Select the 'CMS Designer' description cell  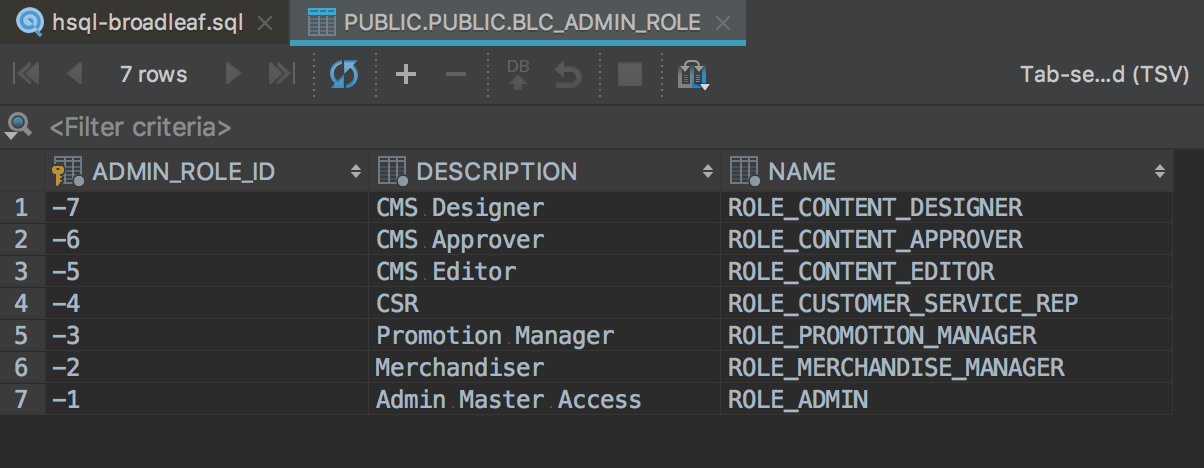coord(545,208)
